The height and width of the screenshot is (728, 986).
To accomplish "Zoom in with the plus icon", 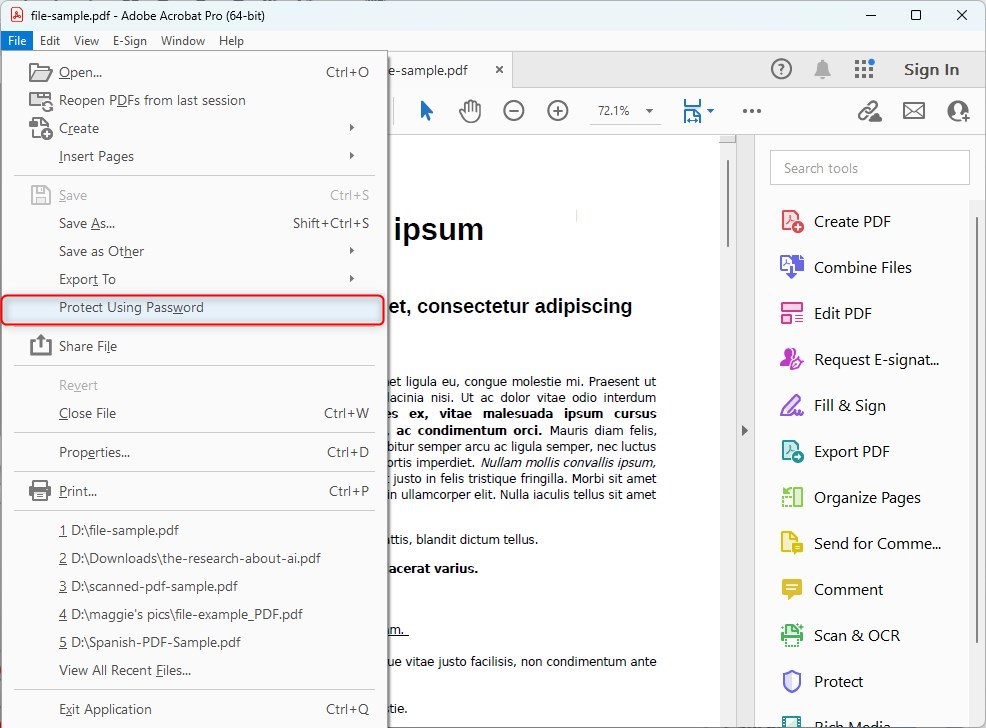I will pos(558,111).
